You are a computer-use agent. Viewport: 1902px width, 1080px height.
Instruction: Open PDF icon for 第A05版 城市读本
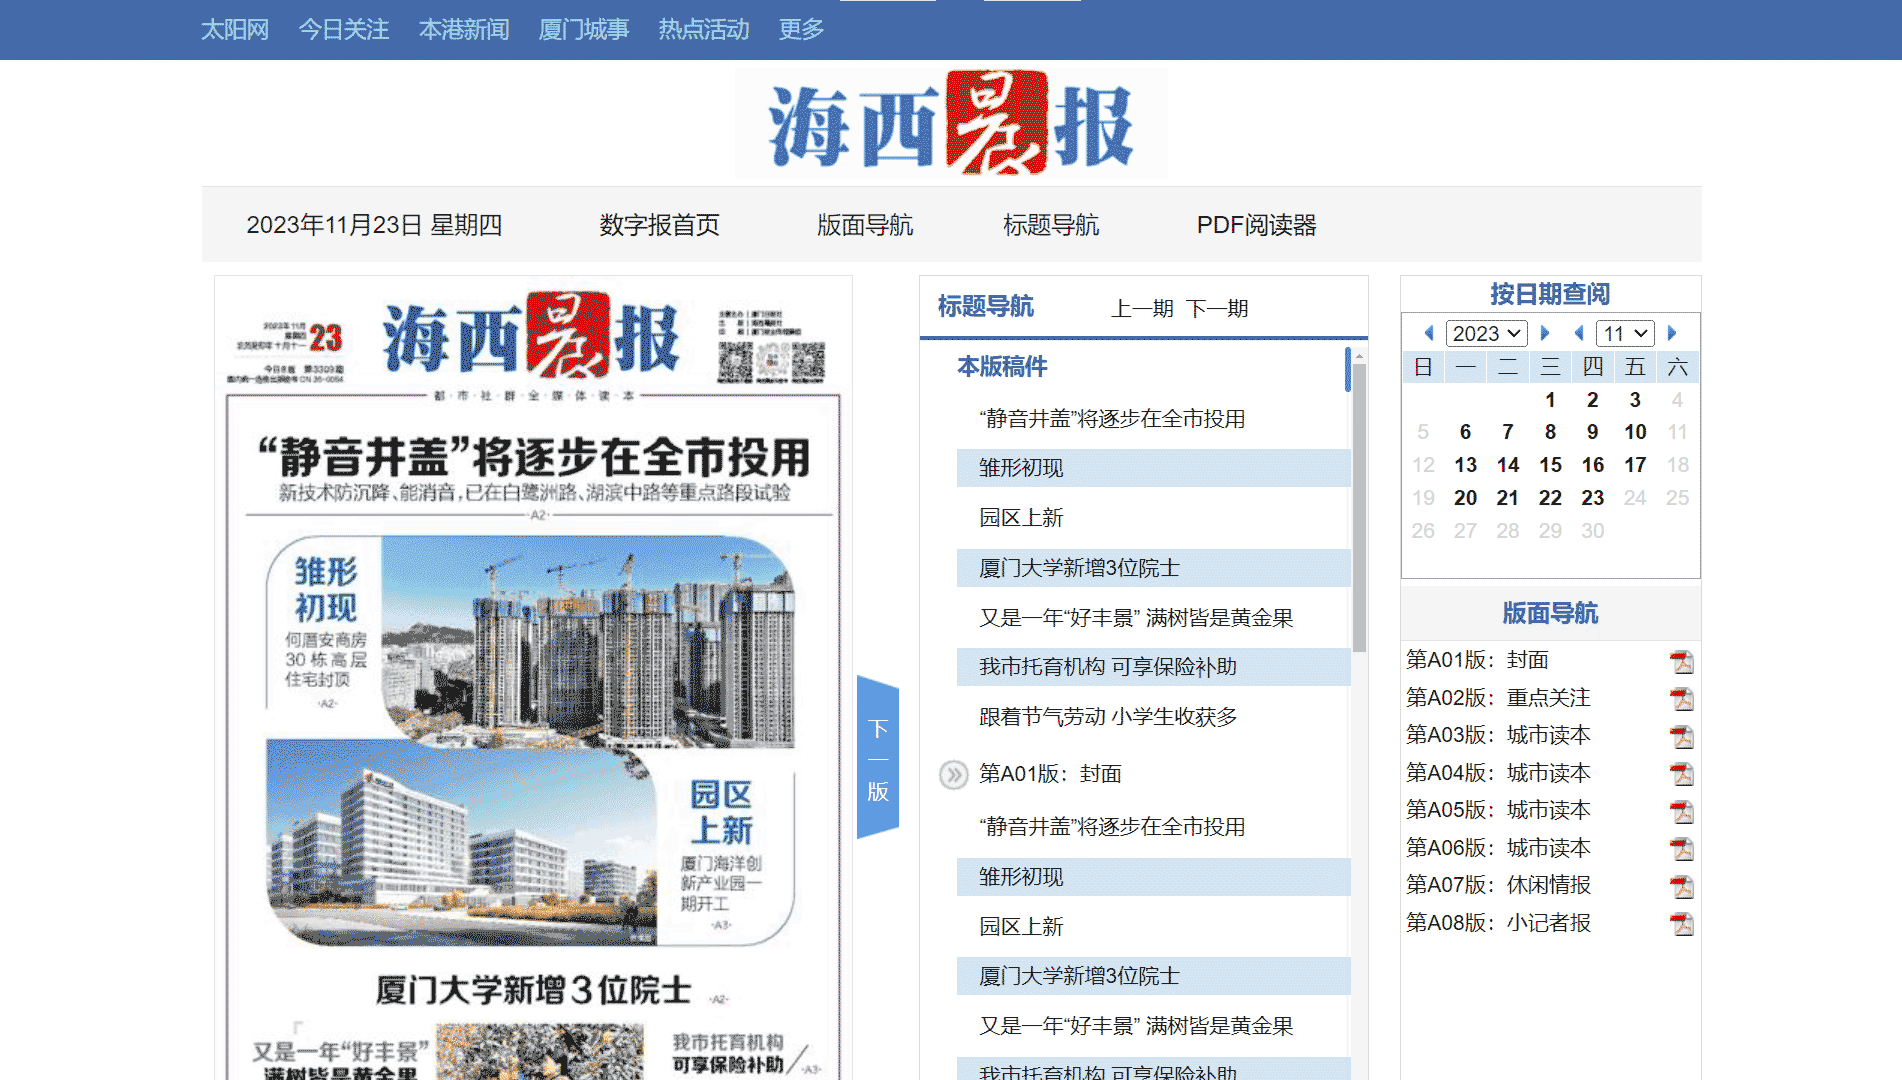pyautogui.click(x=1681, y=812)
